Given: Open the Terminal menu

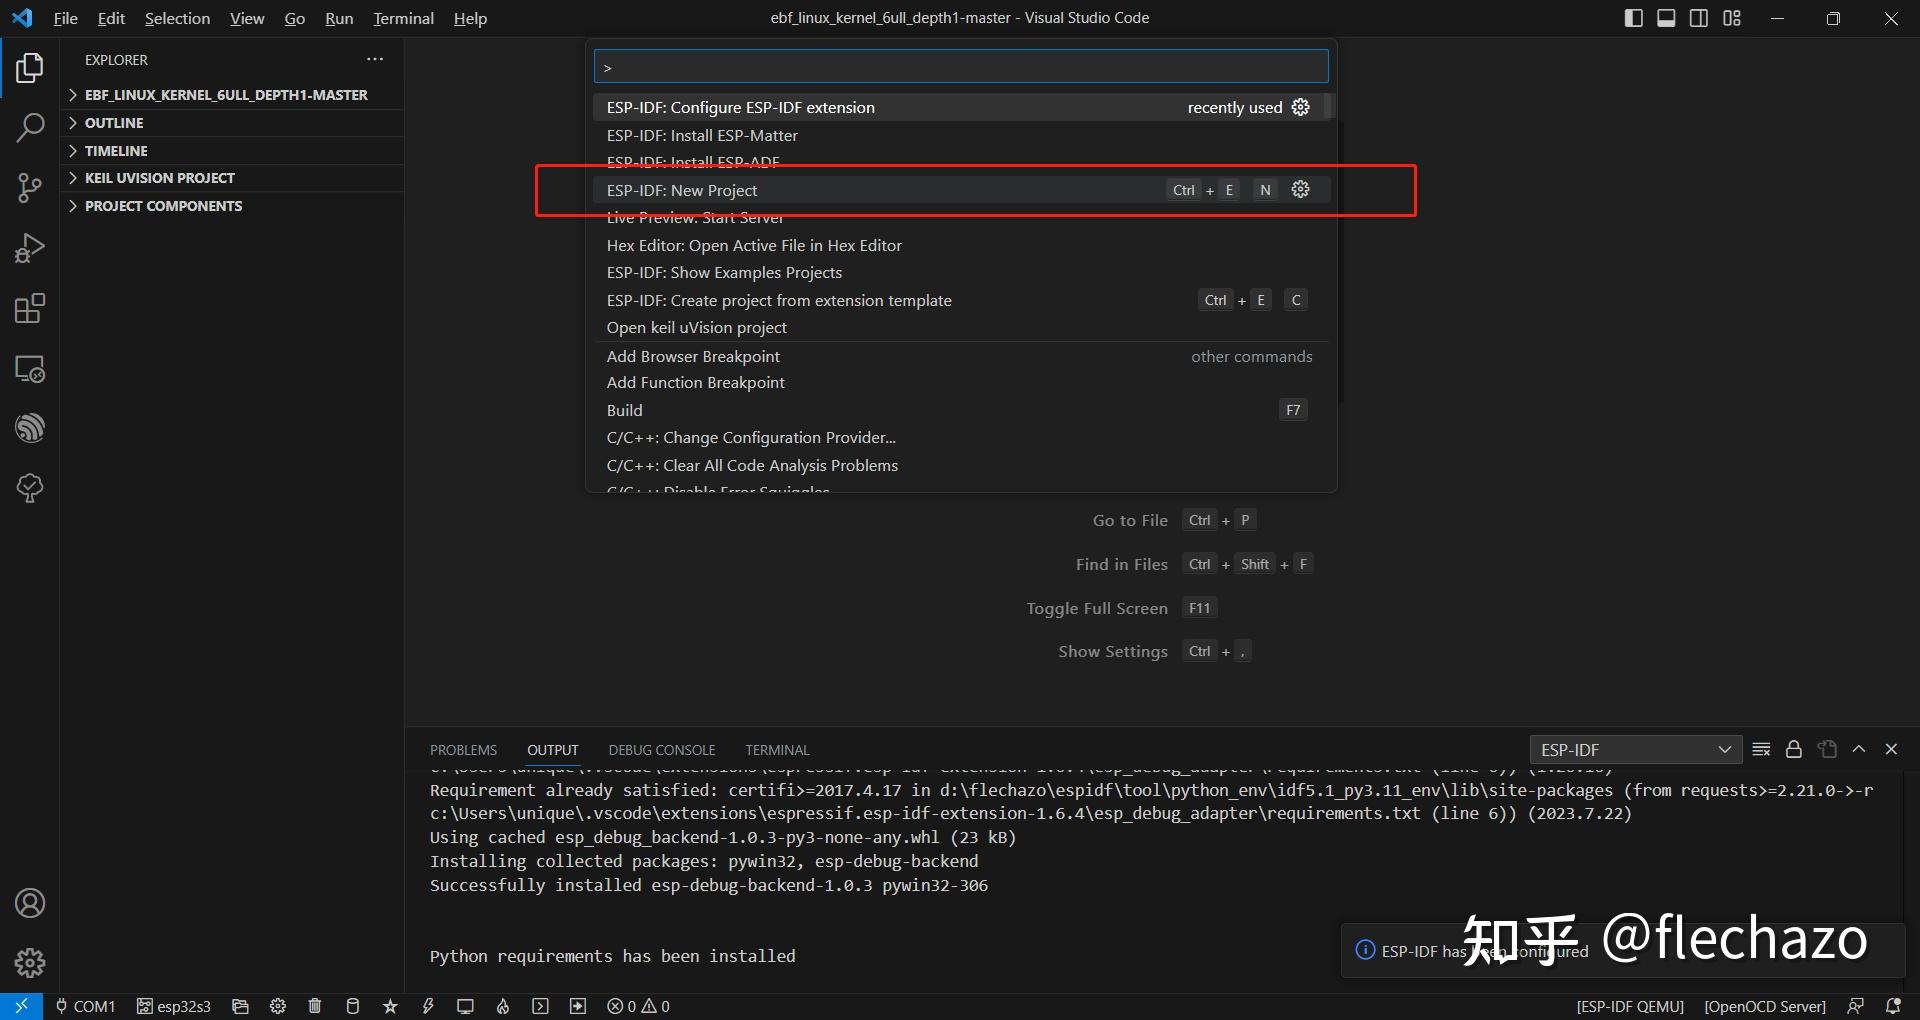Looking at the screenshot, I should point(403,18).
